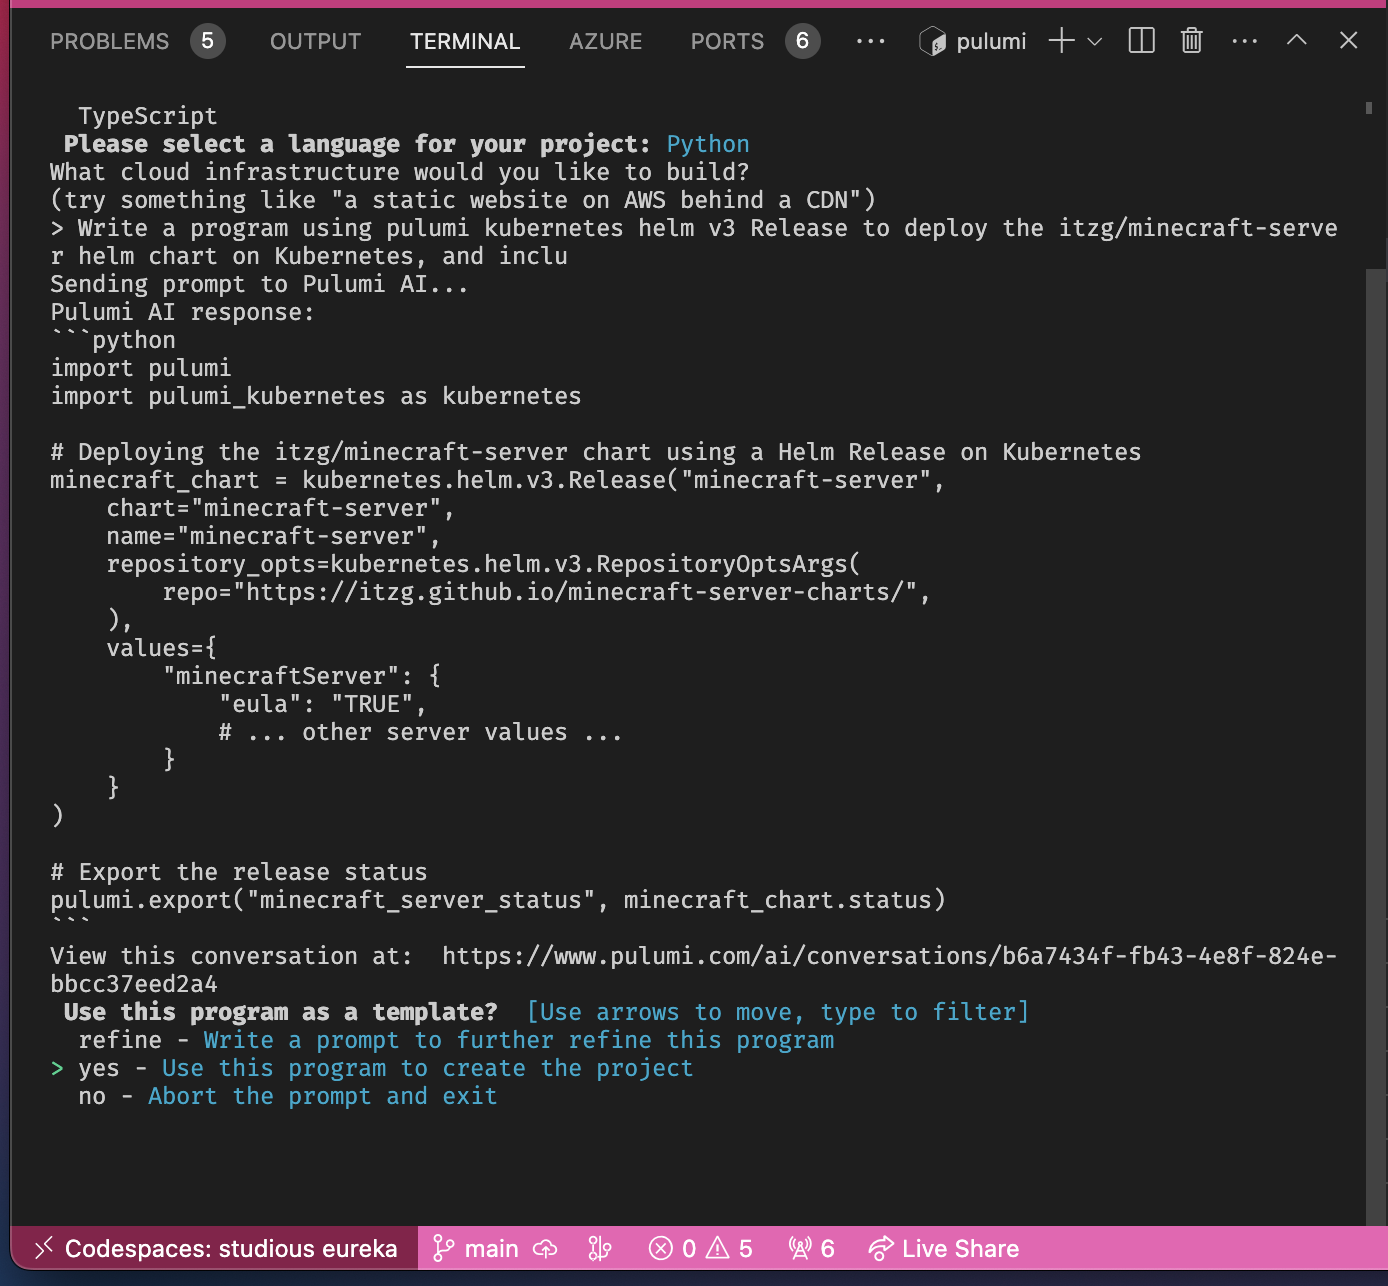Switch to the PORTS tab

[755, 41]
